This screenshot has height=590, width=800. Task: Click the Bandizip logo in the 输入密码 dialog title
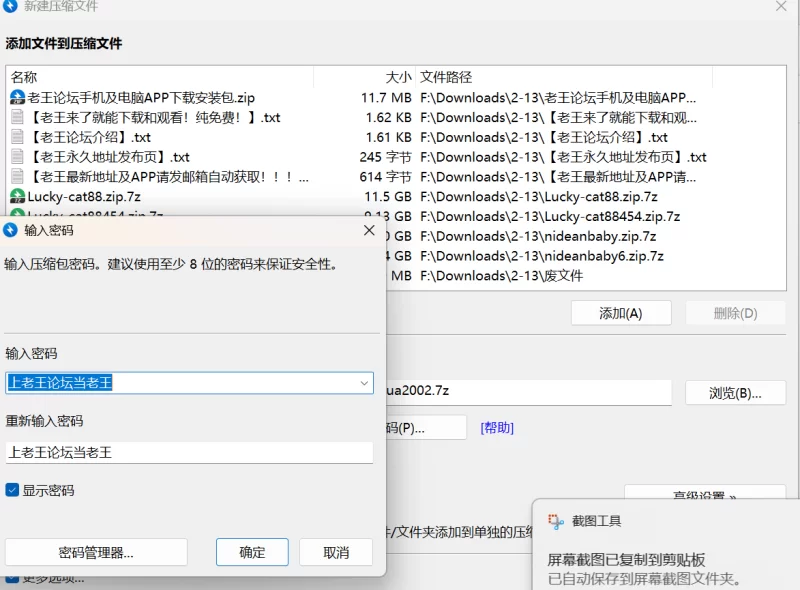tap(10, 230)
